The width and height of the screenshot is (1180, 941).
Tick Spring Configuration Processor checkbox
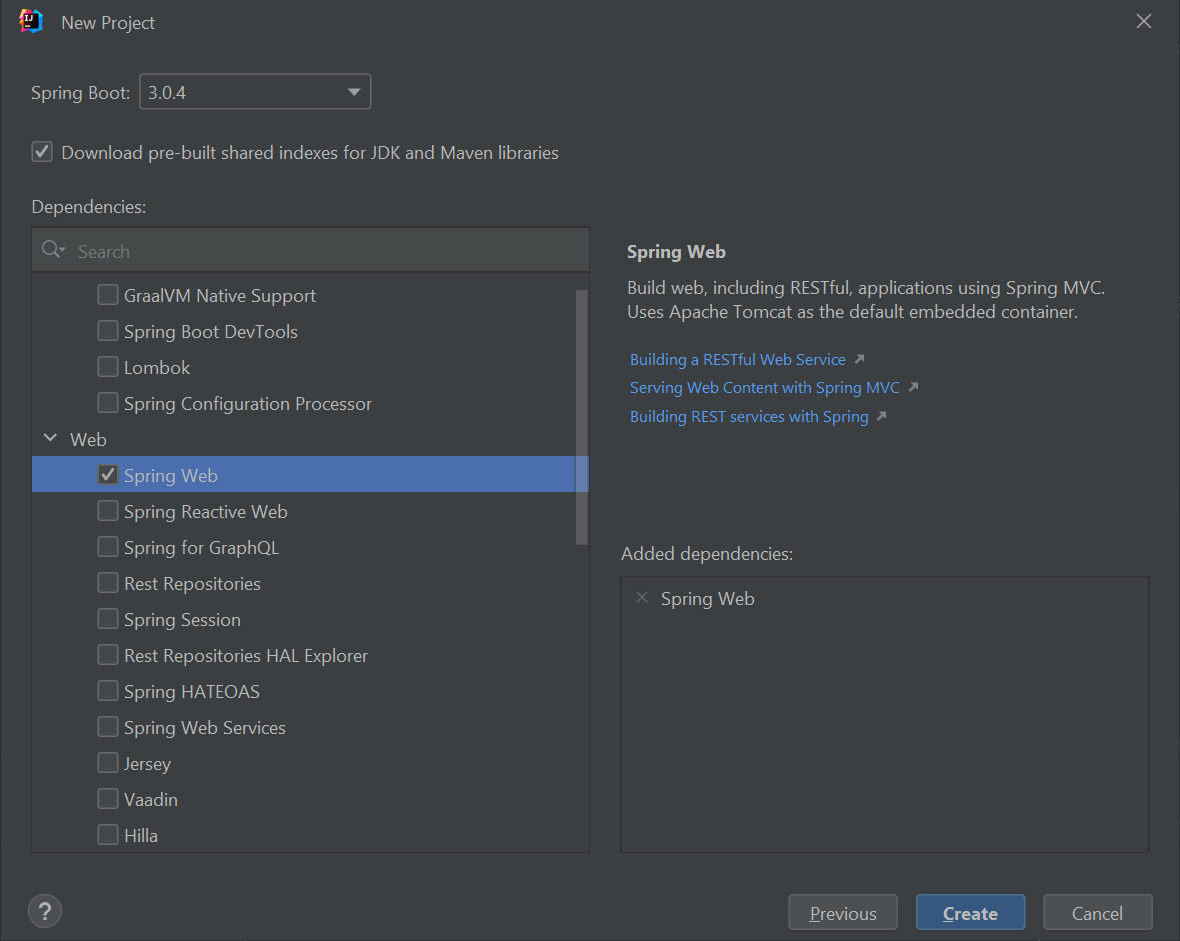[108, 403]
